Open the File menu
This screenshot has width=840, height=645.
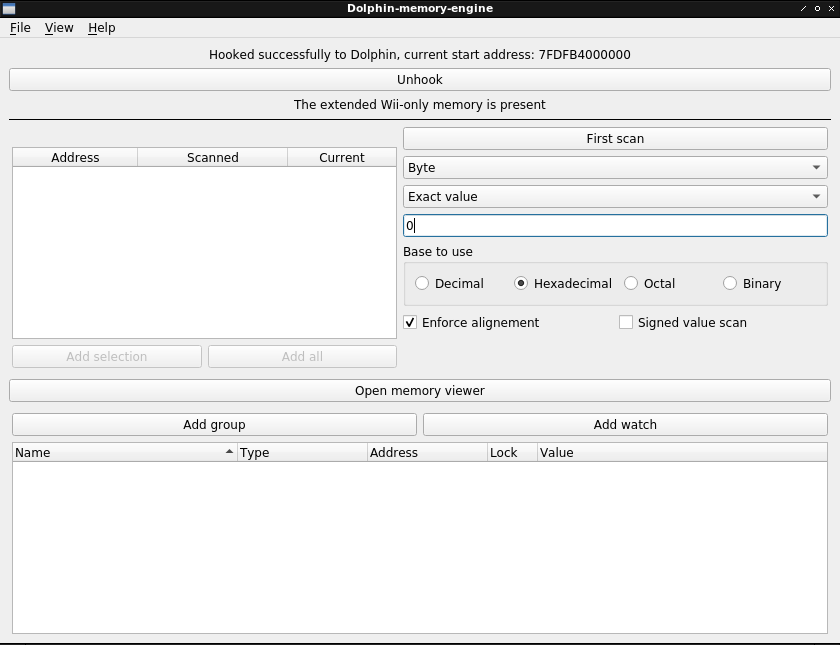click(20, 28)
